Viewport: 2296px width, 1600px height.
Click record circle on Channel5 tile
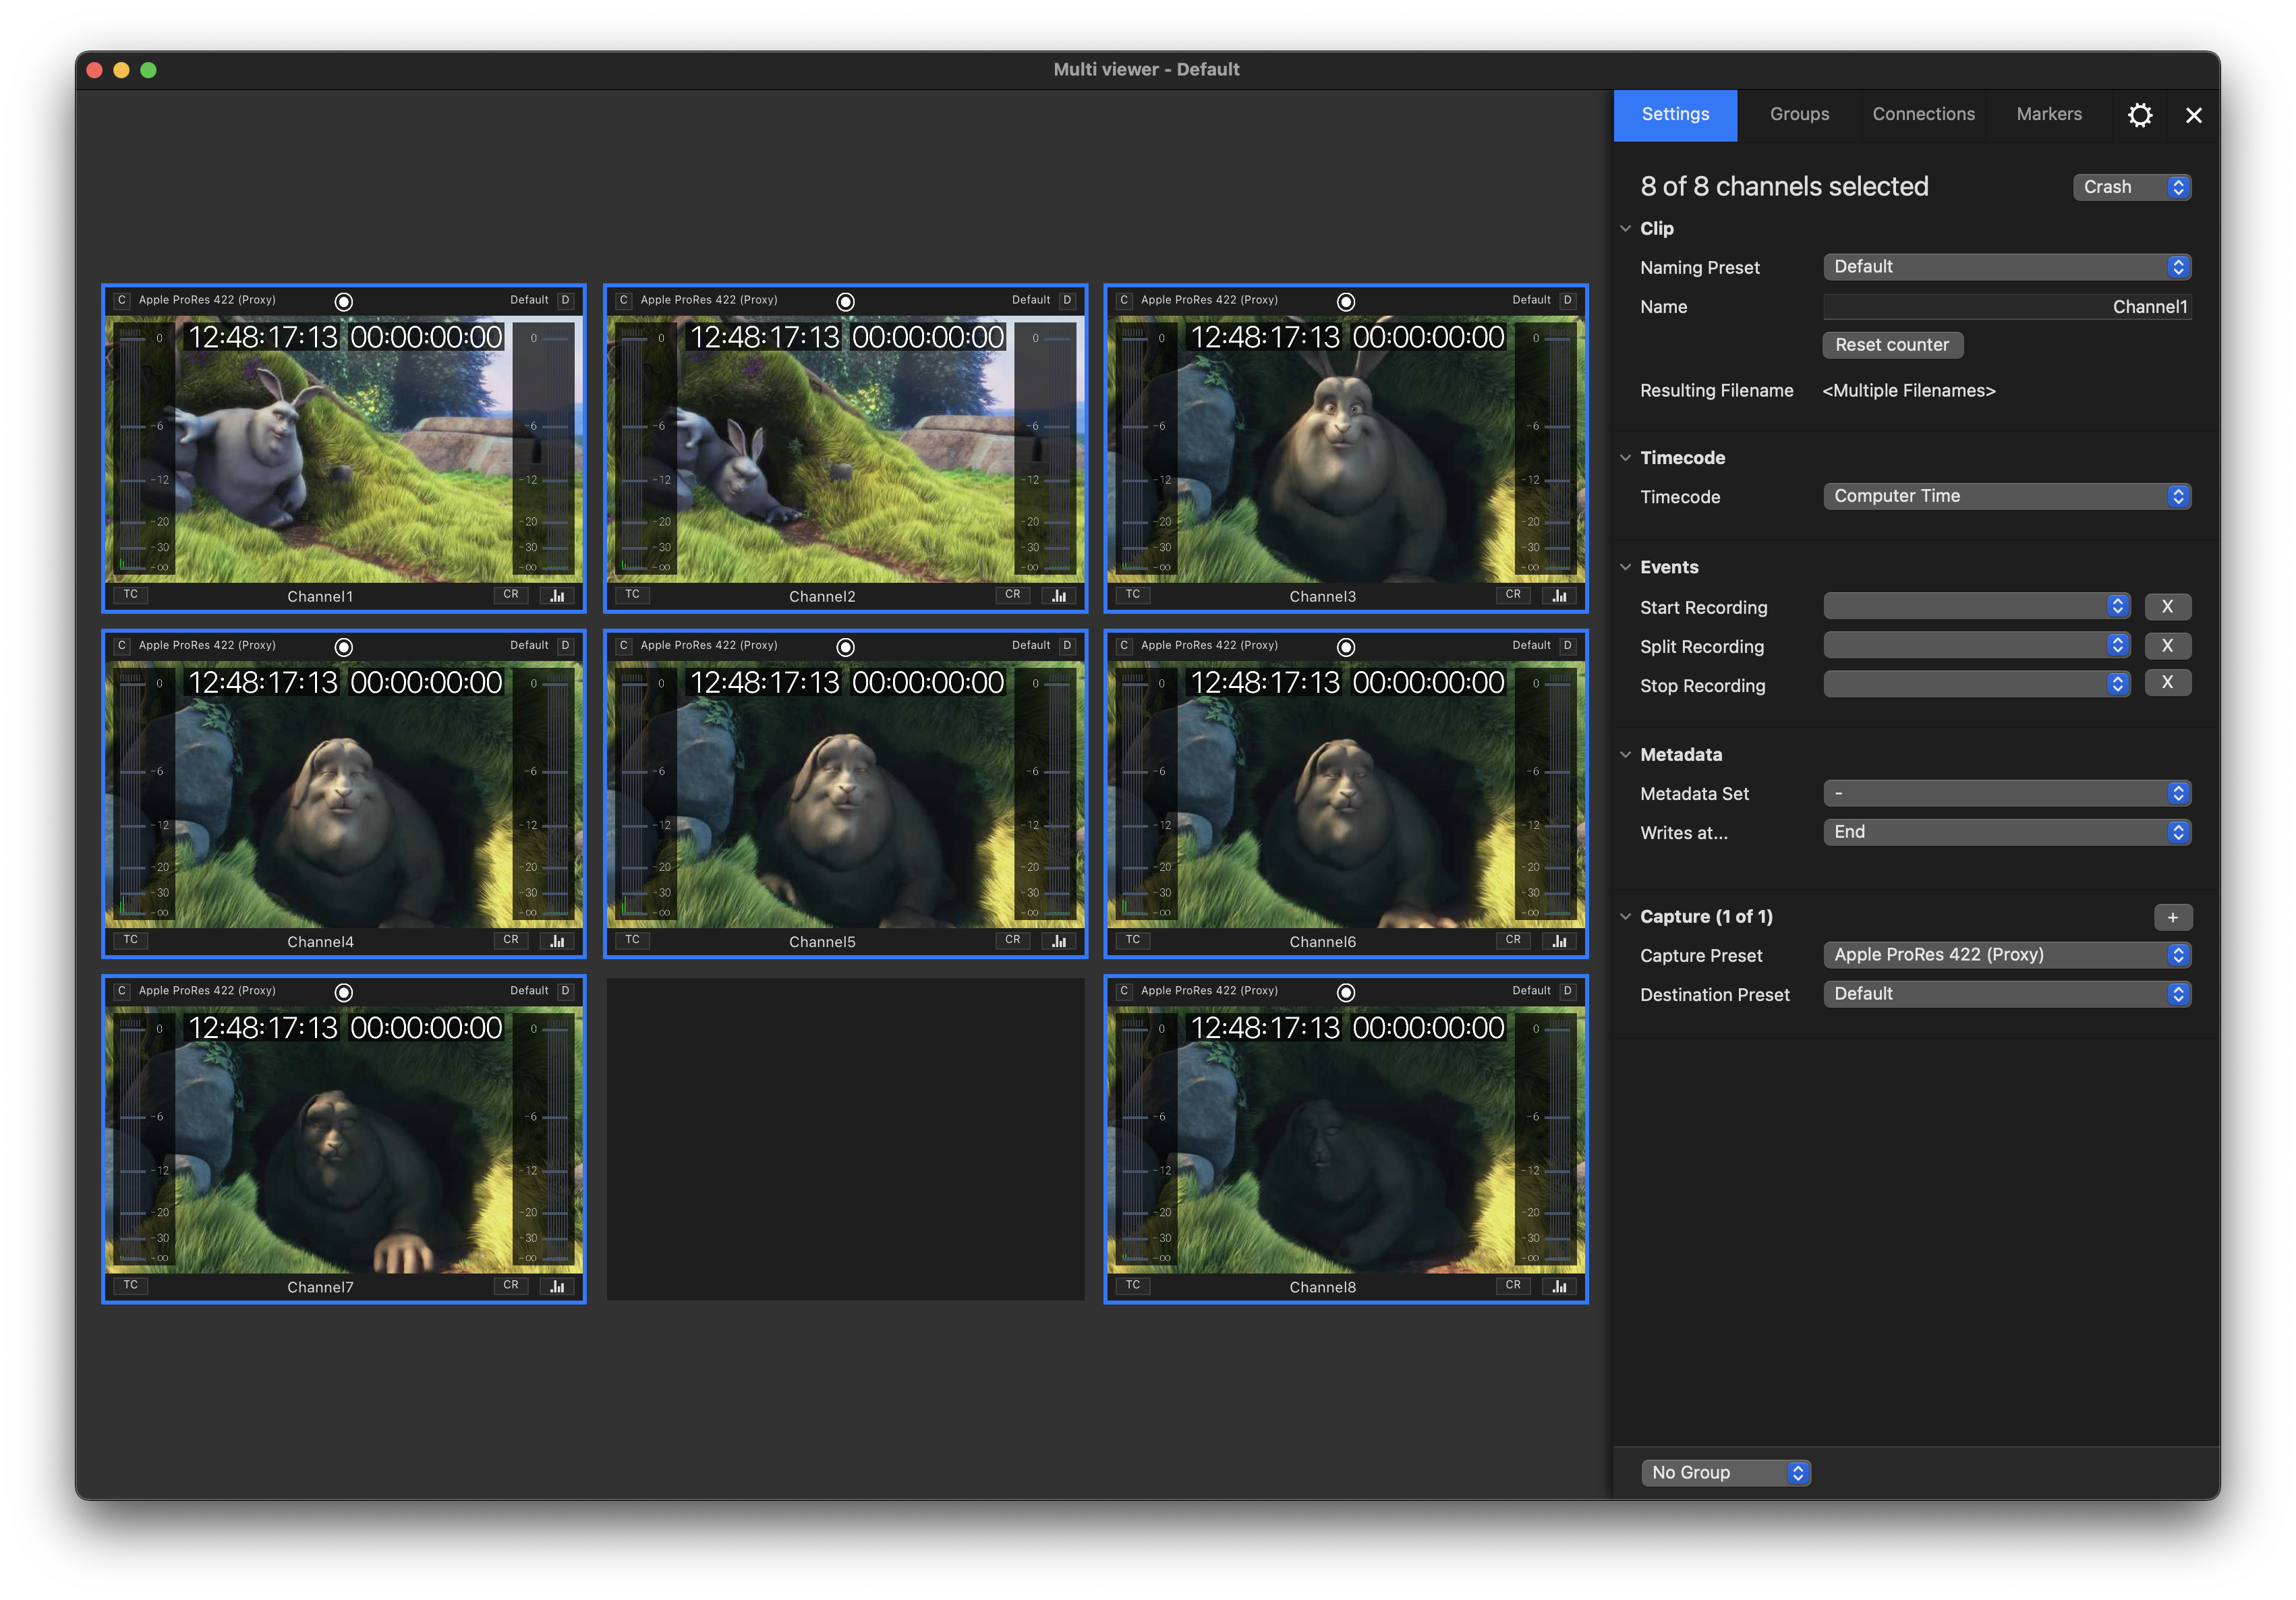(845, 647)
